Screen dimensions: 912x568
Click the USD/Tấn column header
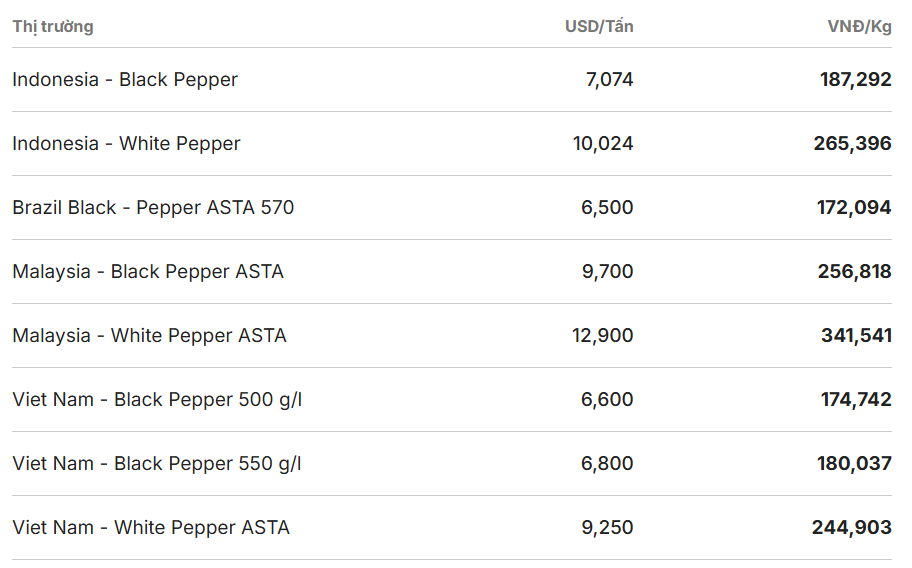coord(599,26)
